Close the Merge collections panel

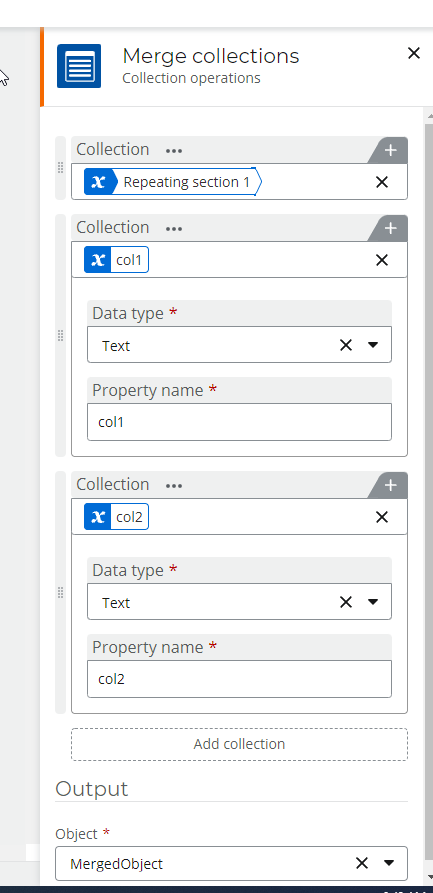coord(414,54)
